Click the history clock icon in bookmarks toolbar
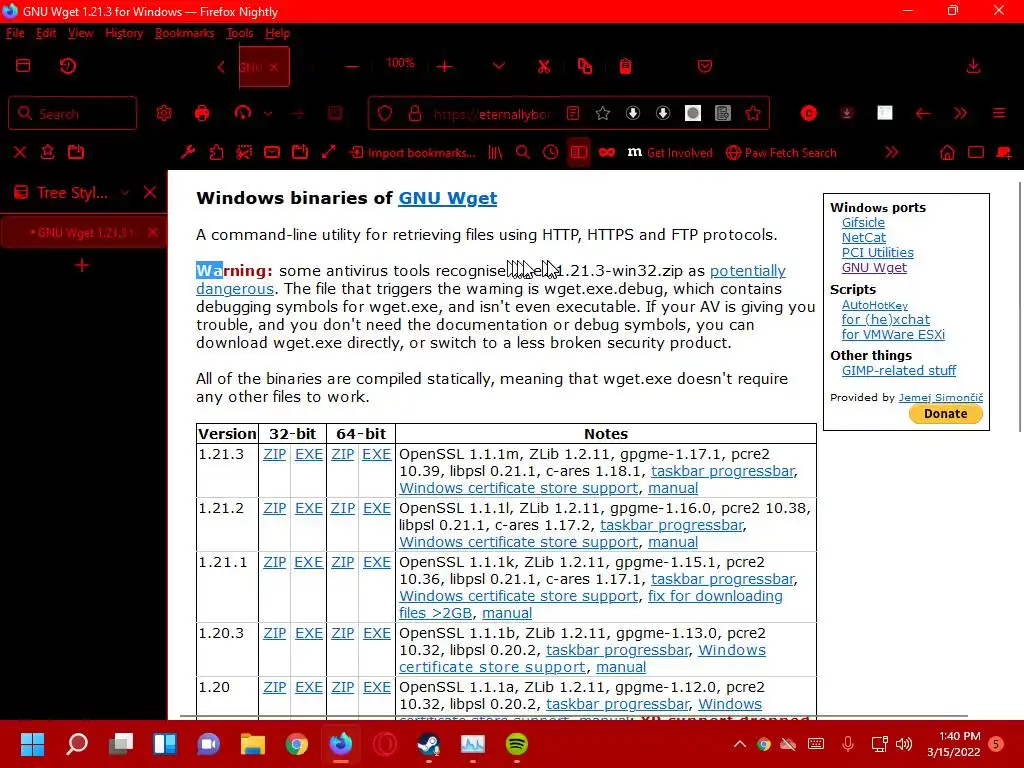The height and width of the screenshot is (768, 1024). tap(551, 152)
